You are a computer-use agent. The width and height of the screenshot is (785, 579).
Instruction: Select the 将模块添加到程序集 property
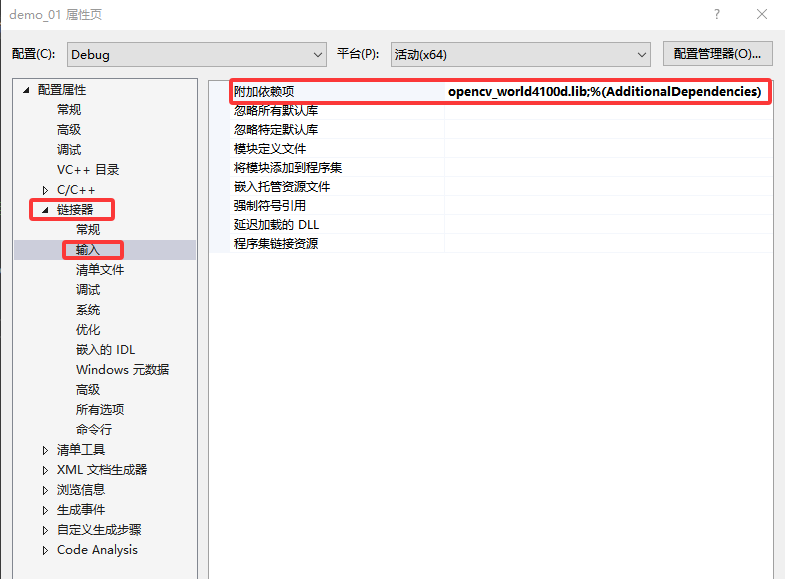pos(288,168)
